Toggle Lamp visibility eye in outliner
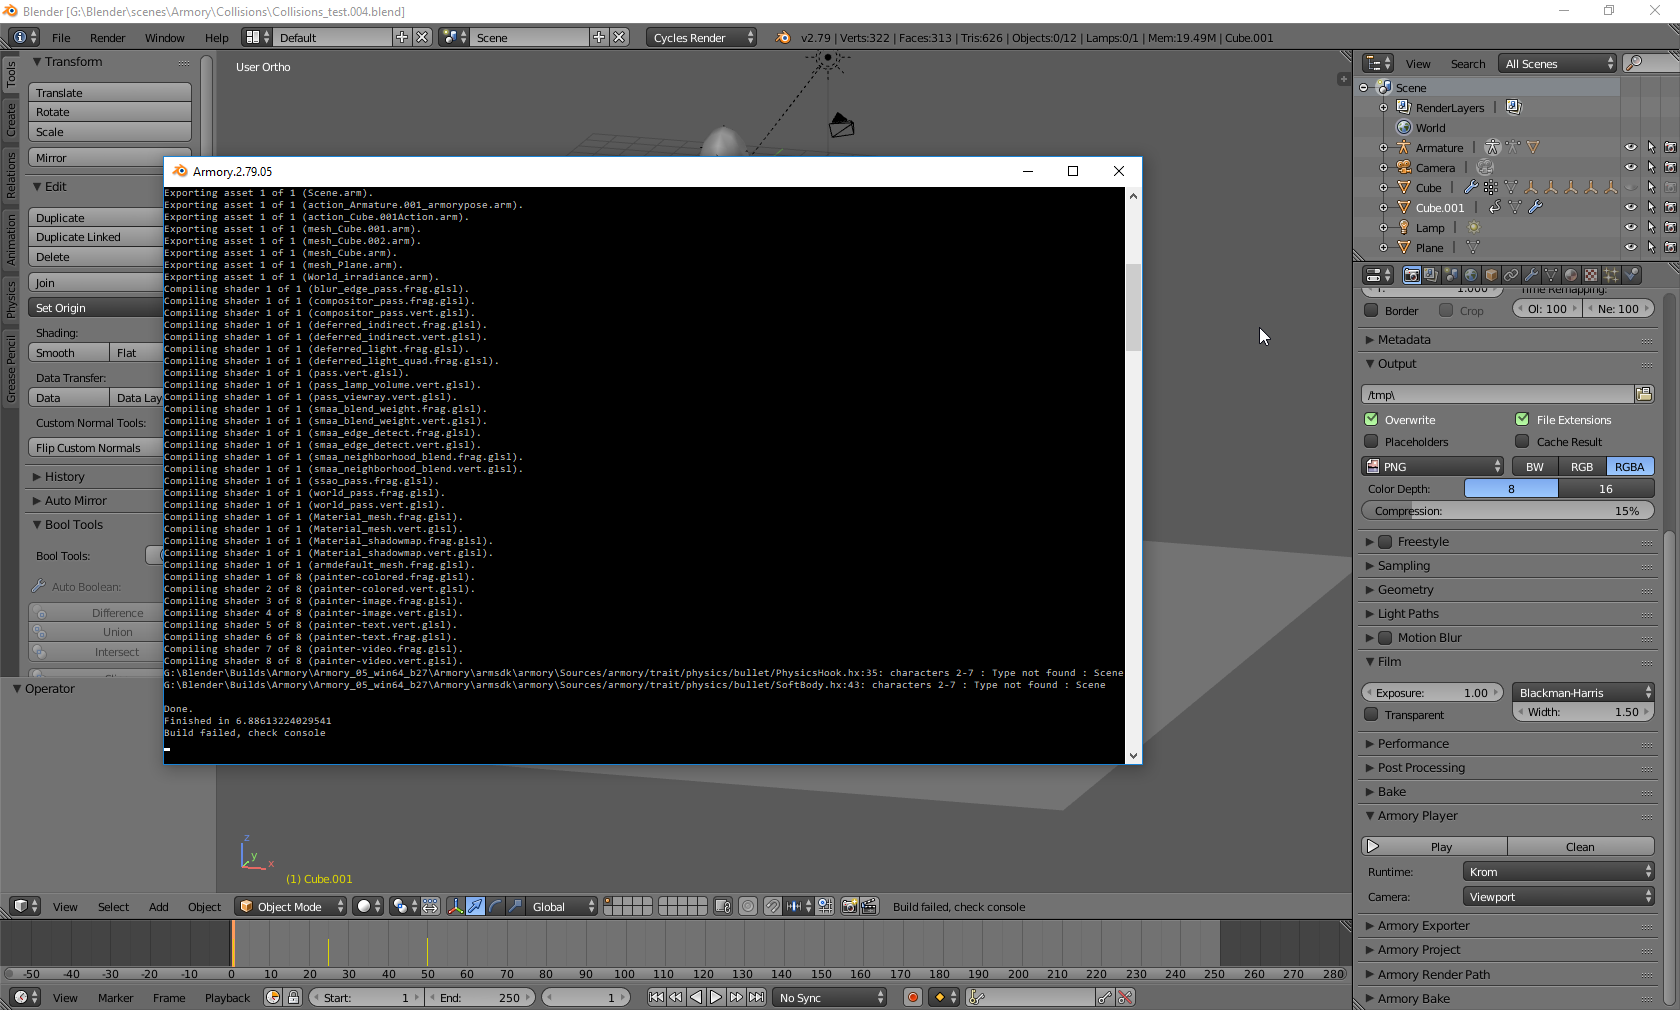 tap(1631, 227)
